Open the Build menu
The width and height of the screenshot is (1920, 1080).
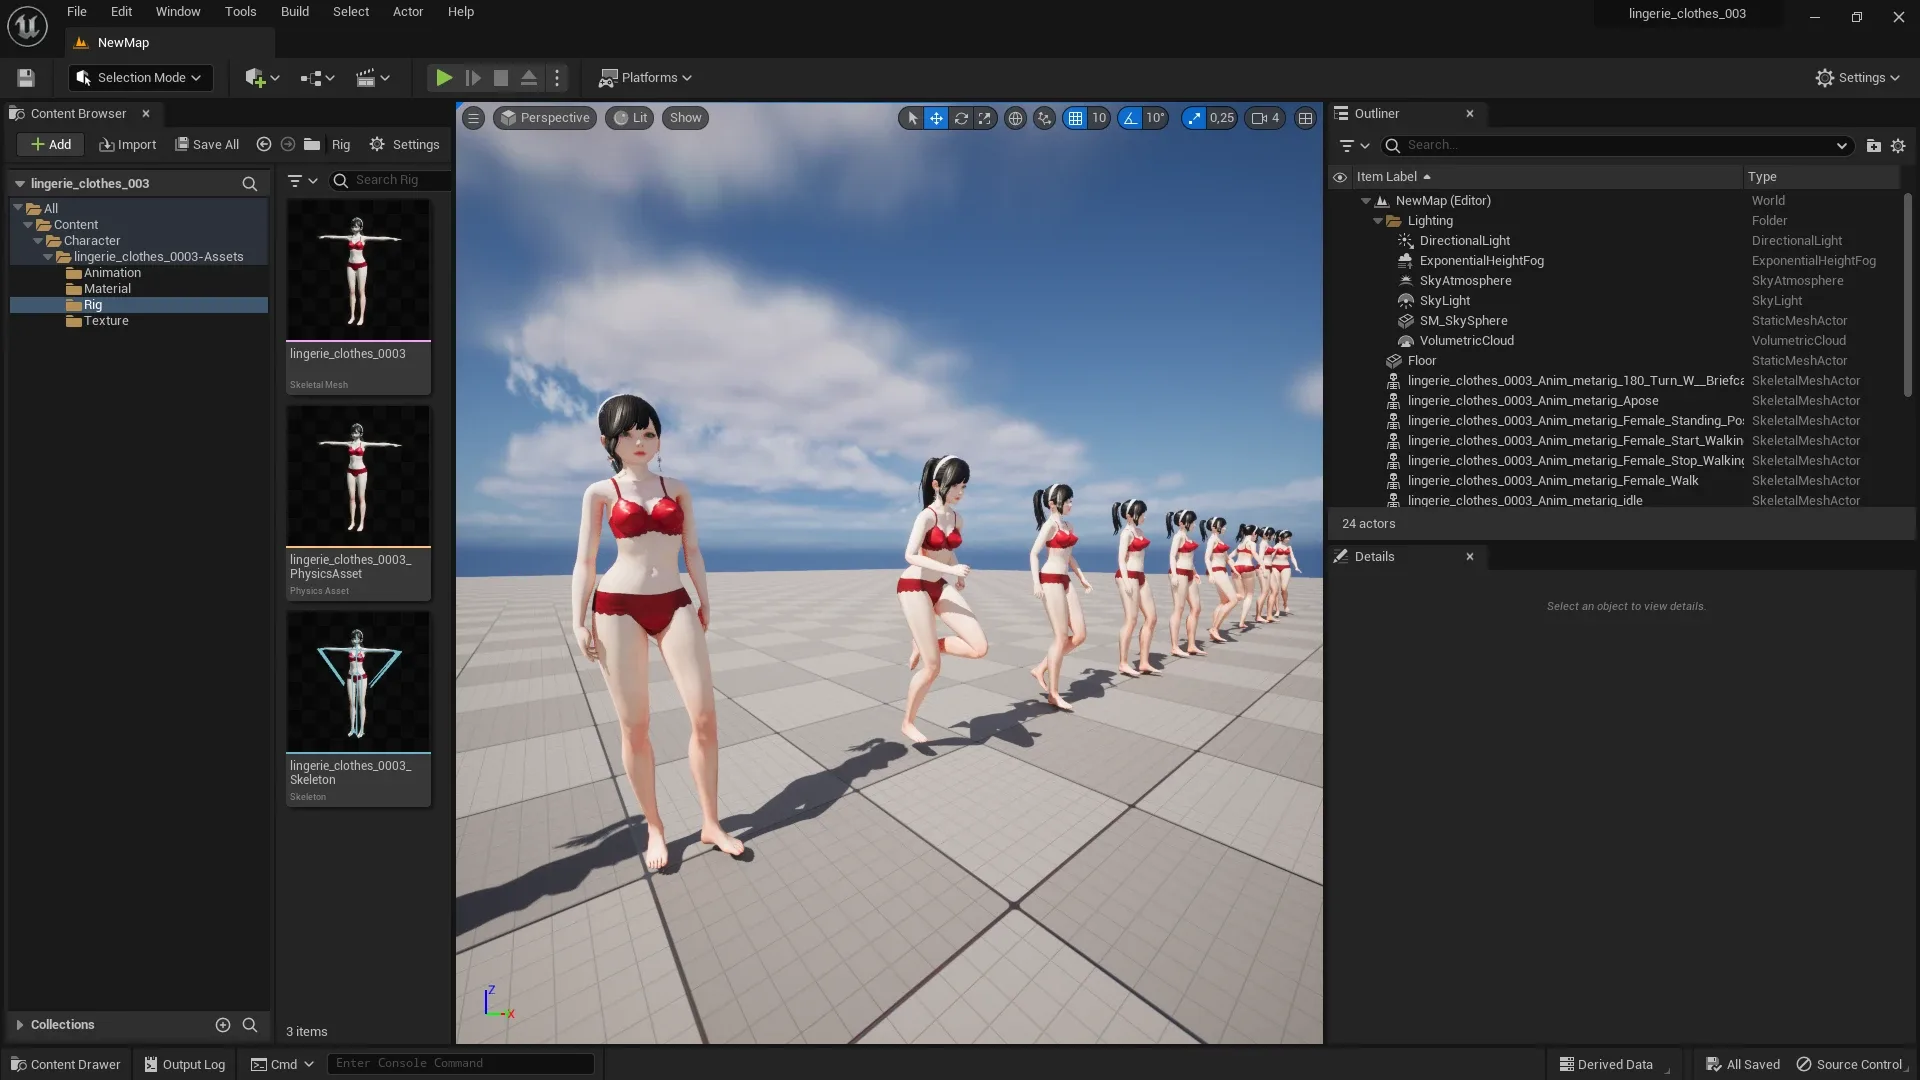click(x=294, y=12)
